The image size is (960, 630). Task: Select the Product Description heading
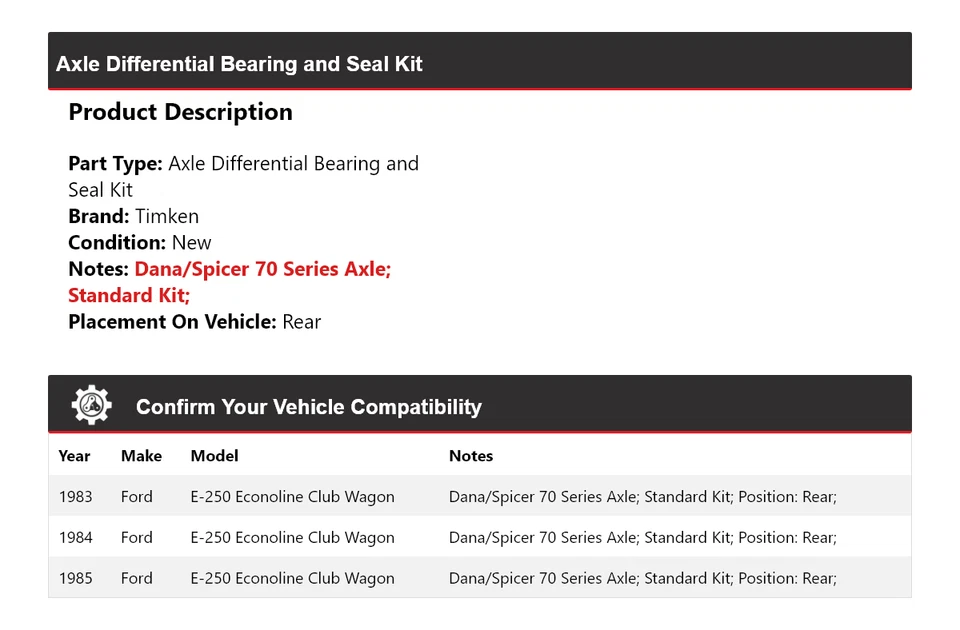point(180,112)
